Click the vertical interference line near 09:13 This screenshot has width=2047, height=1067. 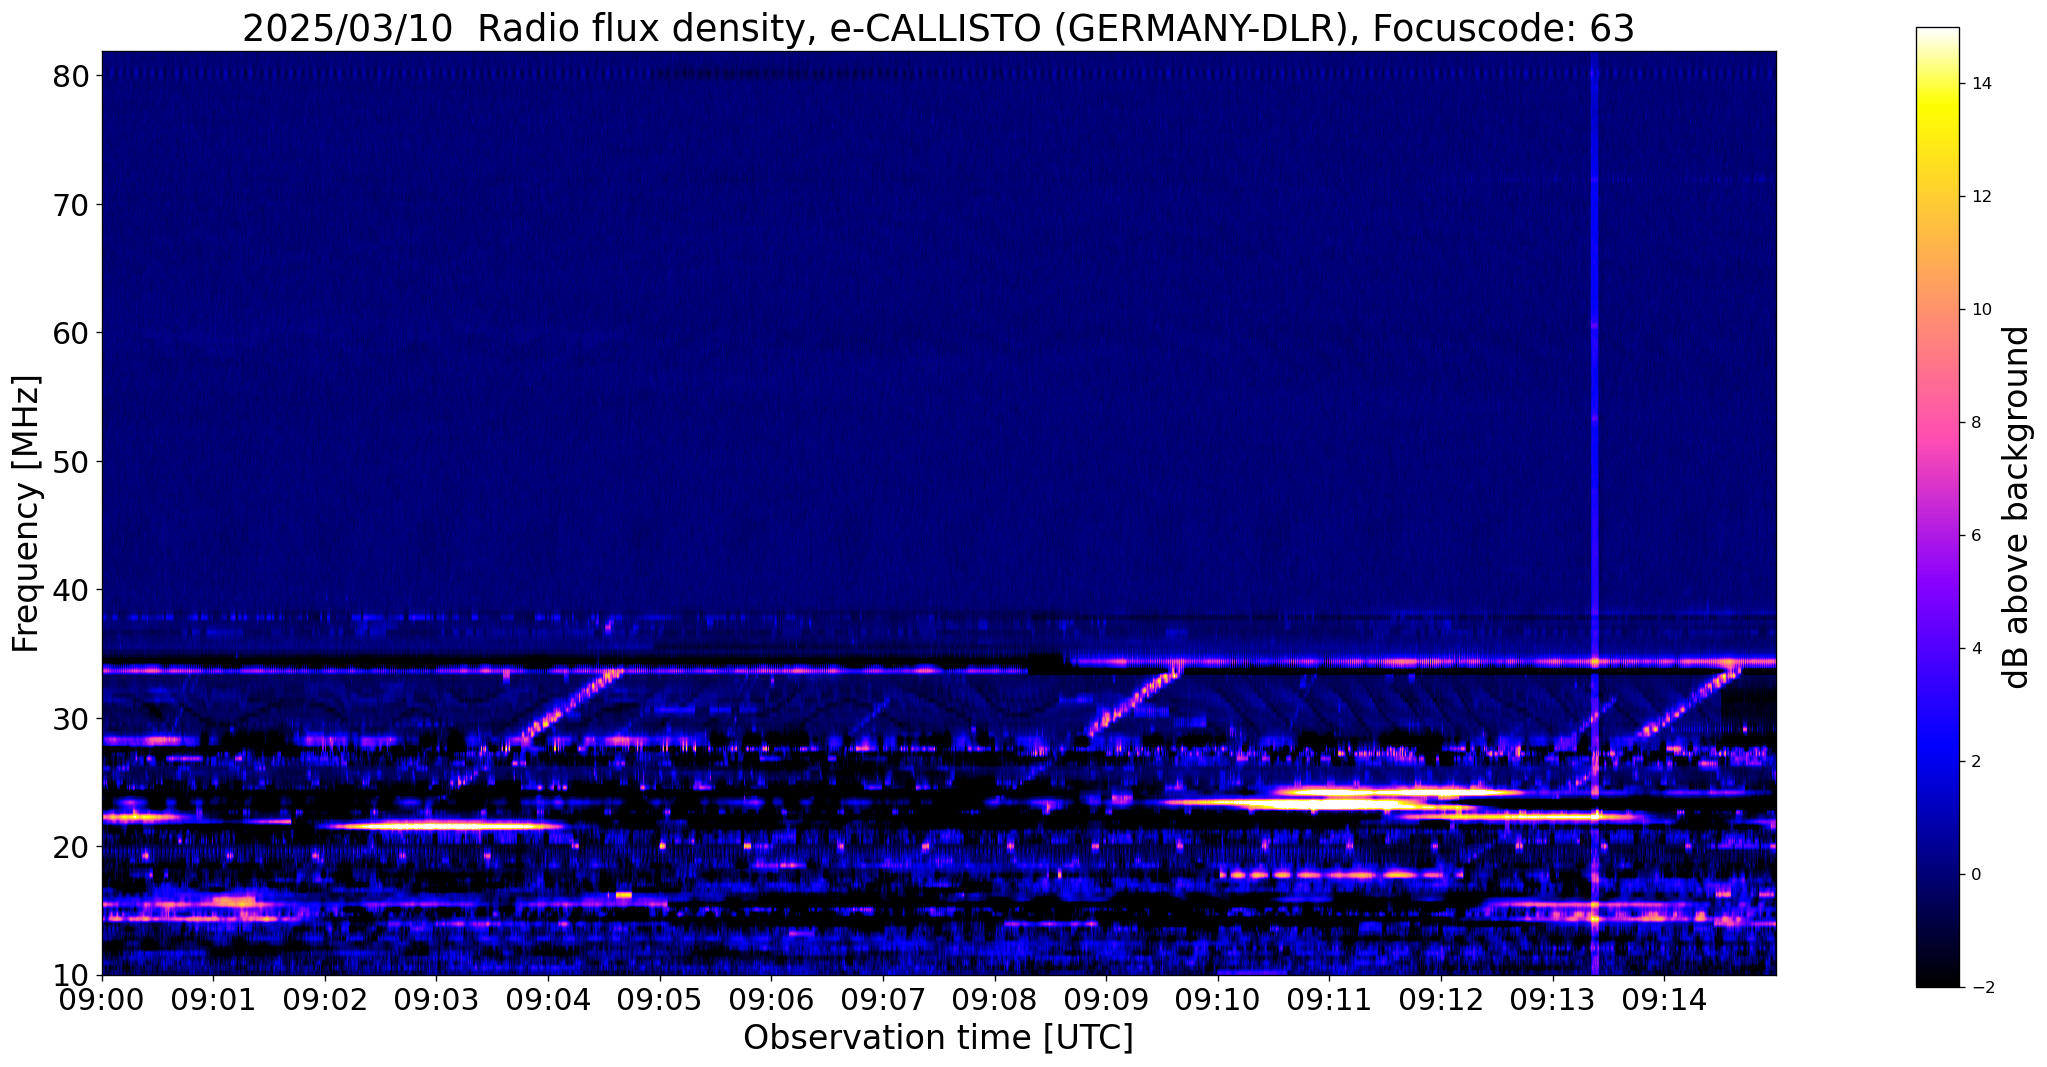click(x=1595, y=513)
